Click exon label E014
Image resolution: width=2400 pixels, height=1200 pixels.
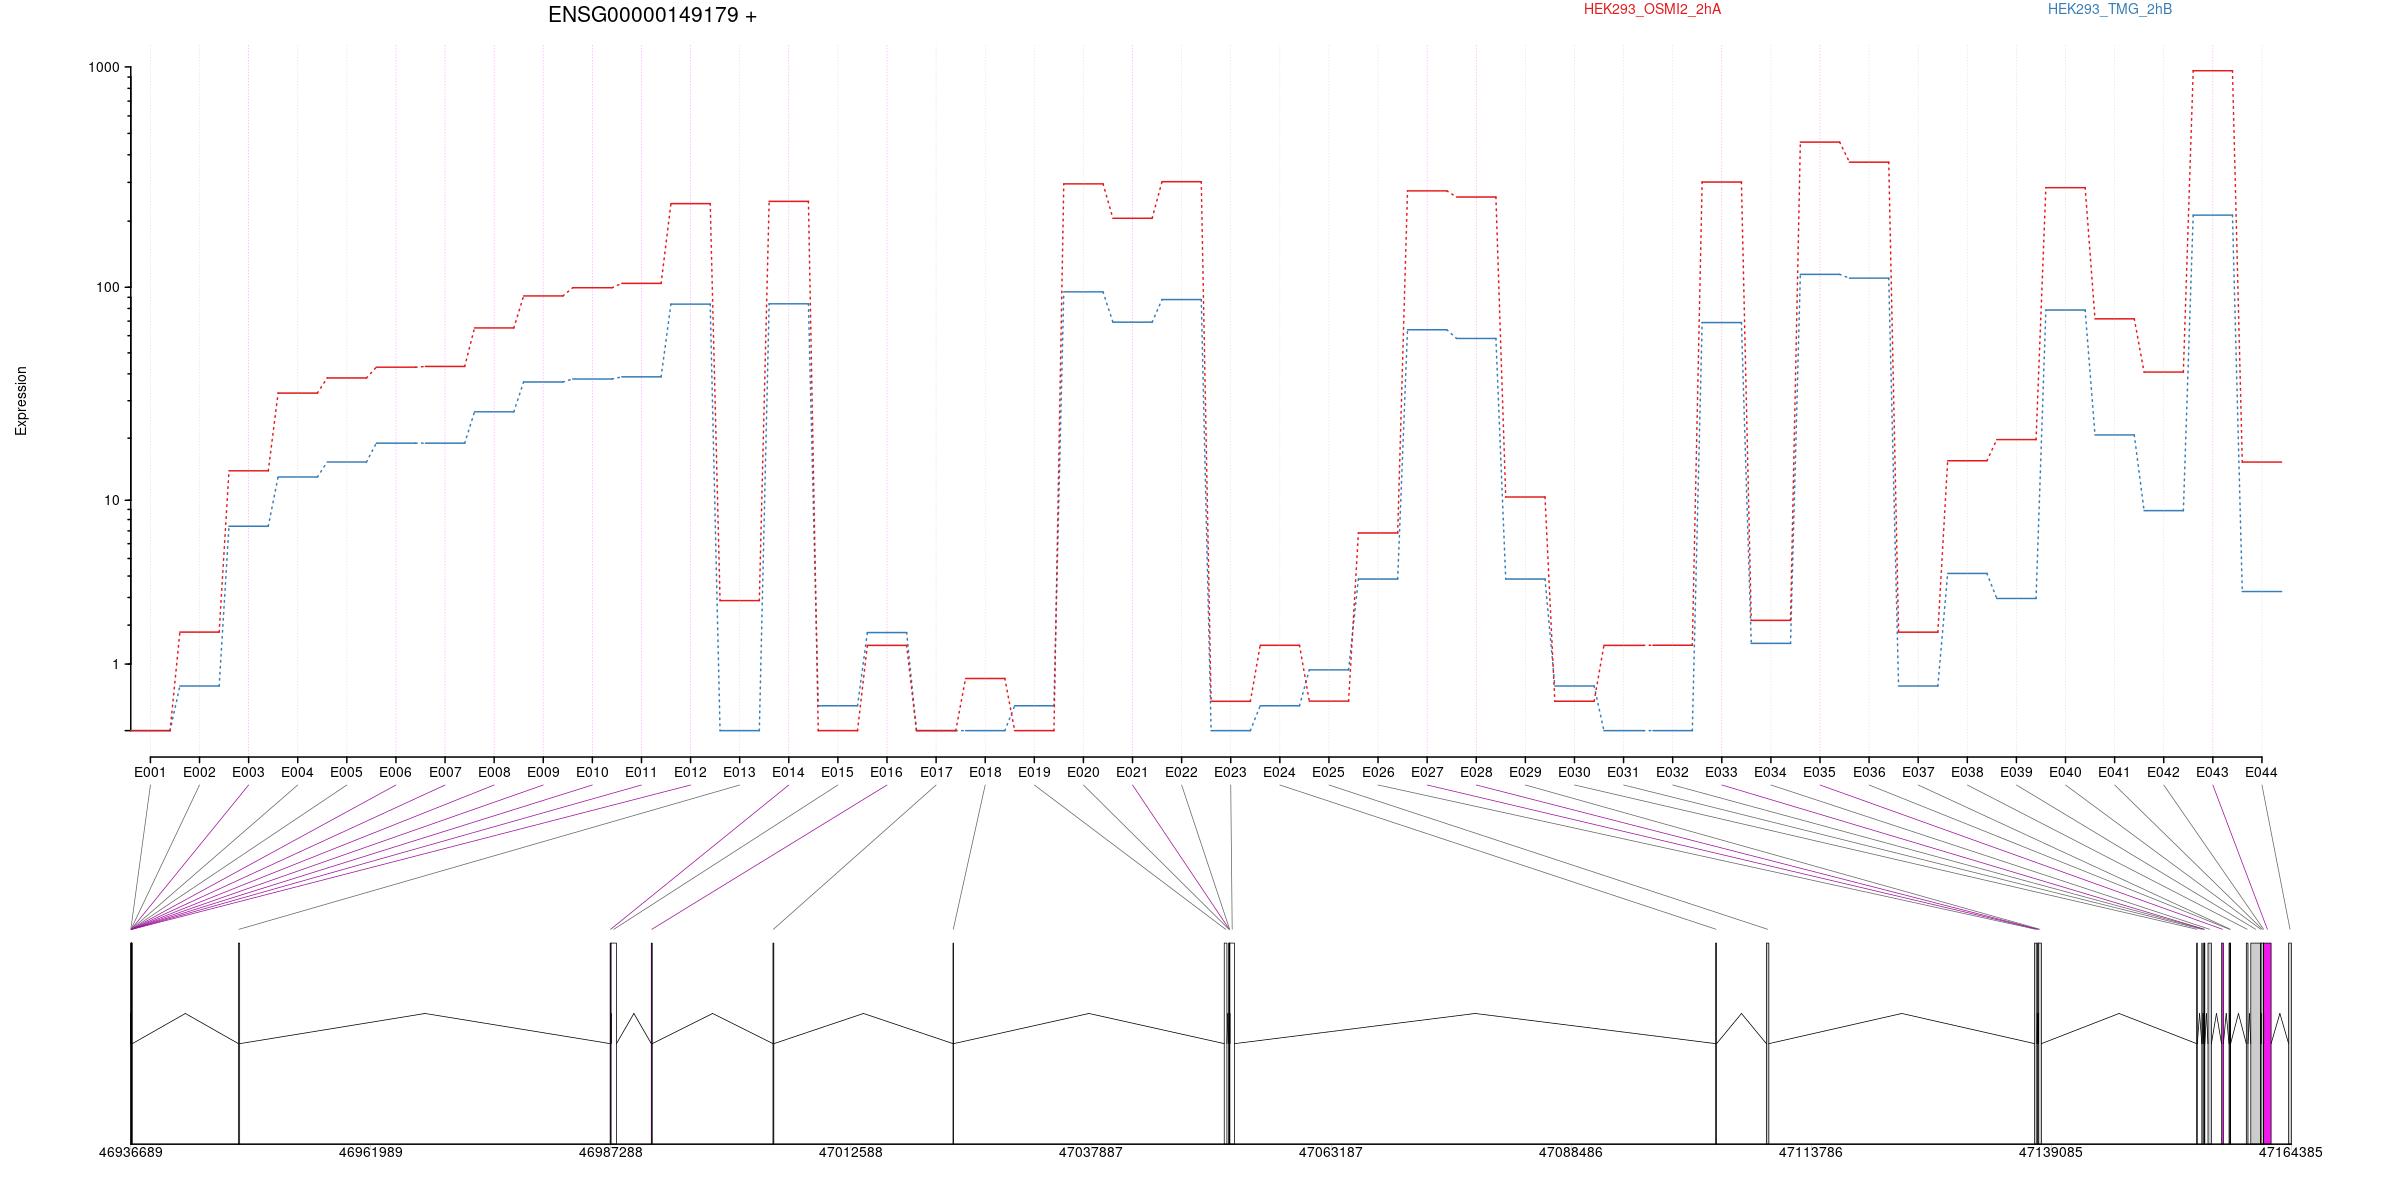coord(788,772)
